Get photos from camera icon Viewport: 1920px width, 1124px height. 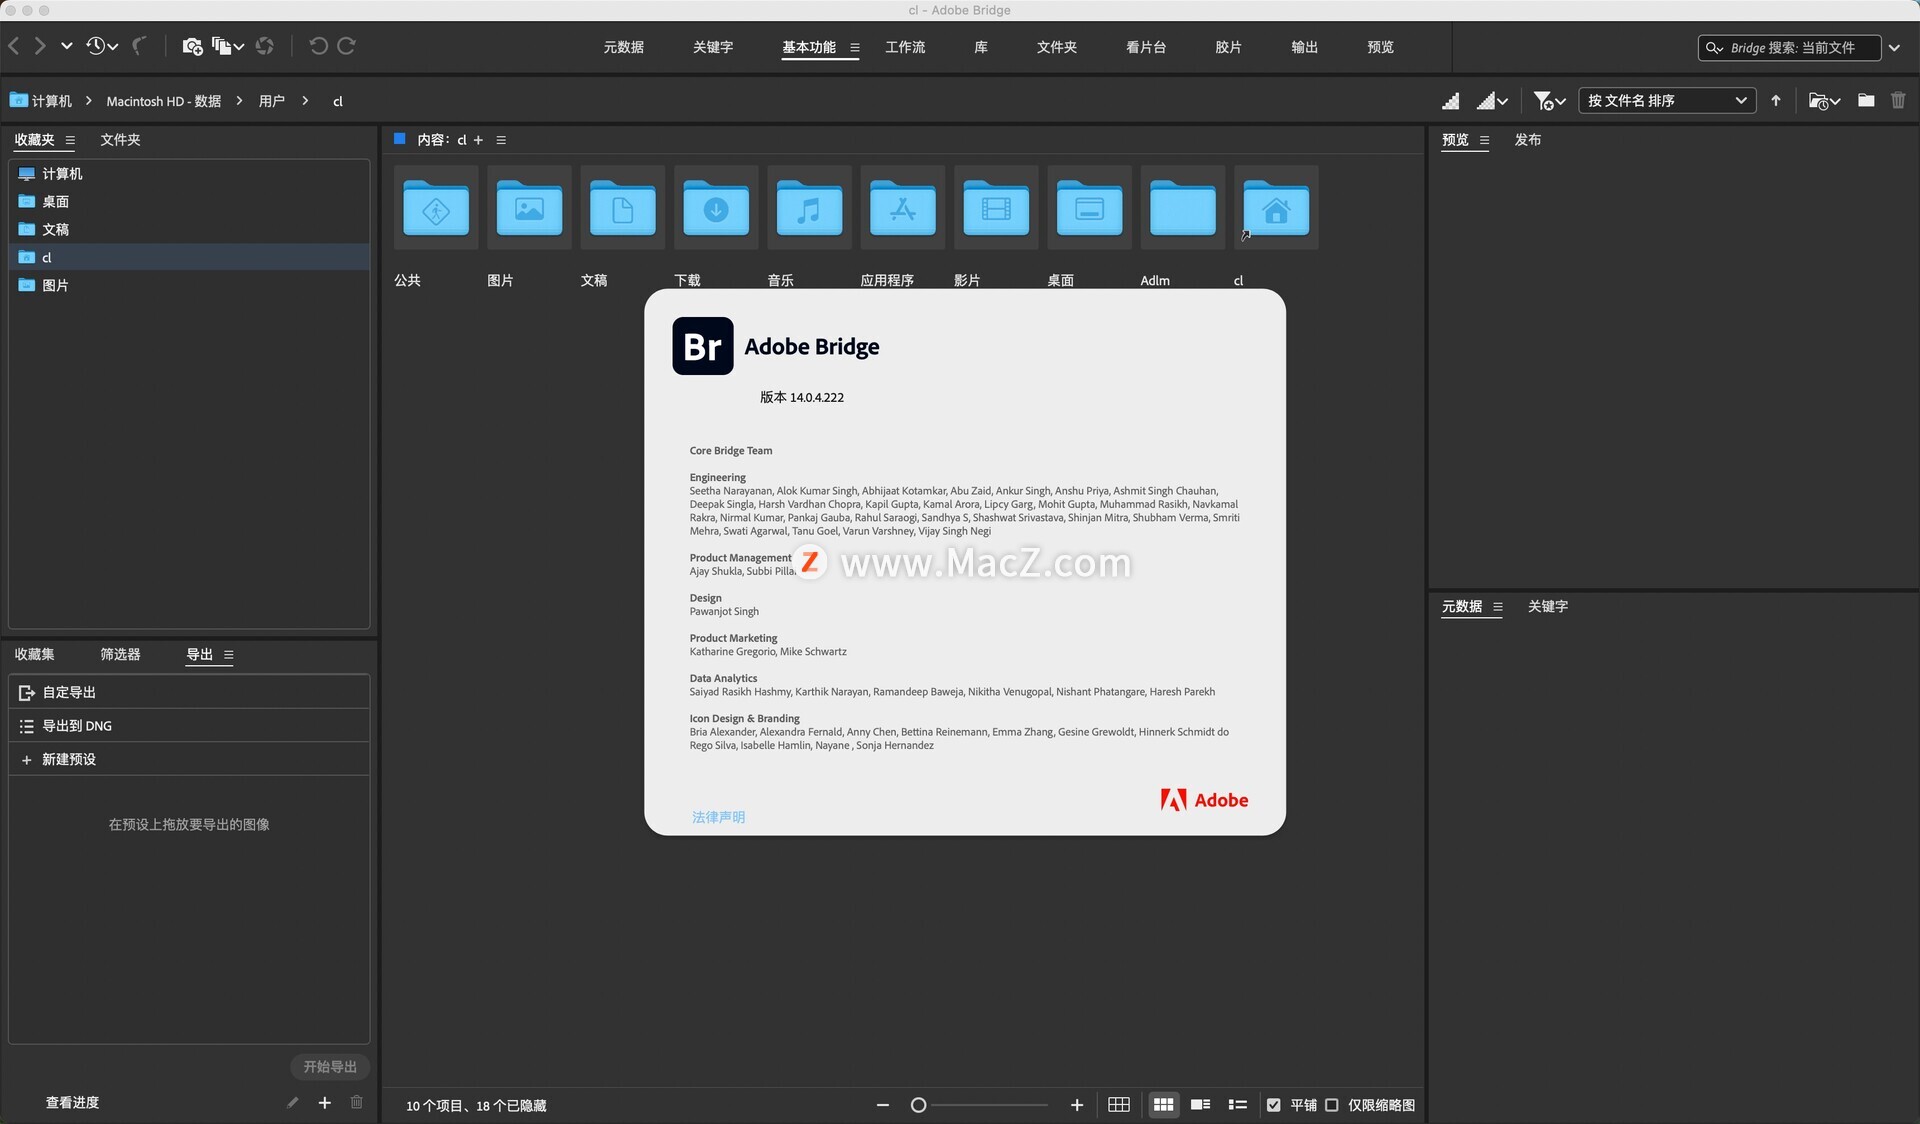pos(192,46)
